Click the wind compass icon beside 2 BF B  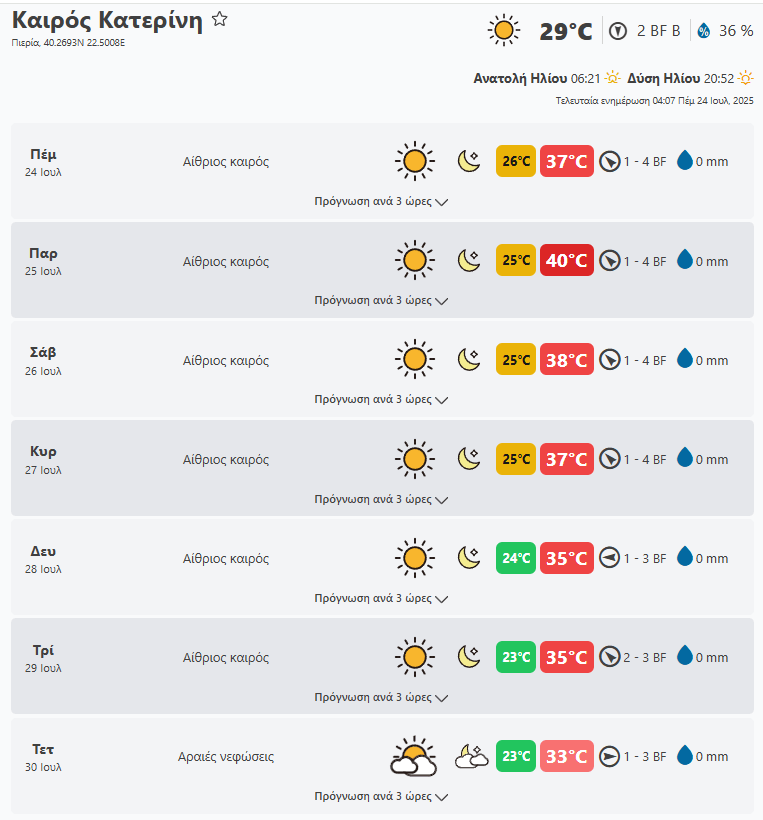pyautogui.click(x=619, y=31)
